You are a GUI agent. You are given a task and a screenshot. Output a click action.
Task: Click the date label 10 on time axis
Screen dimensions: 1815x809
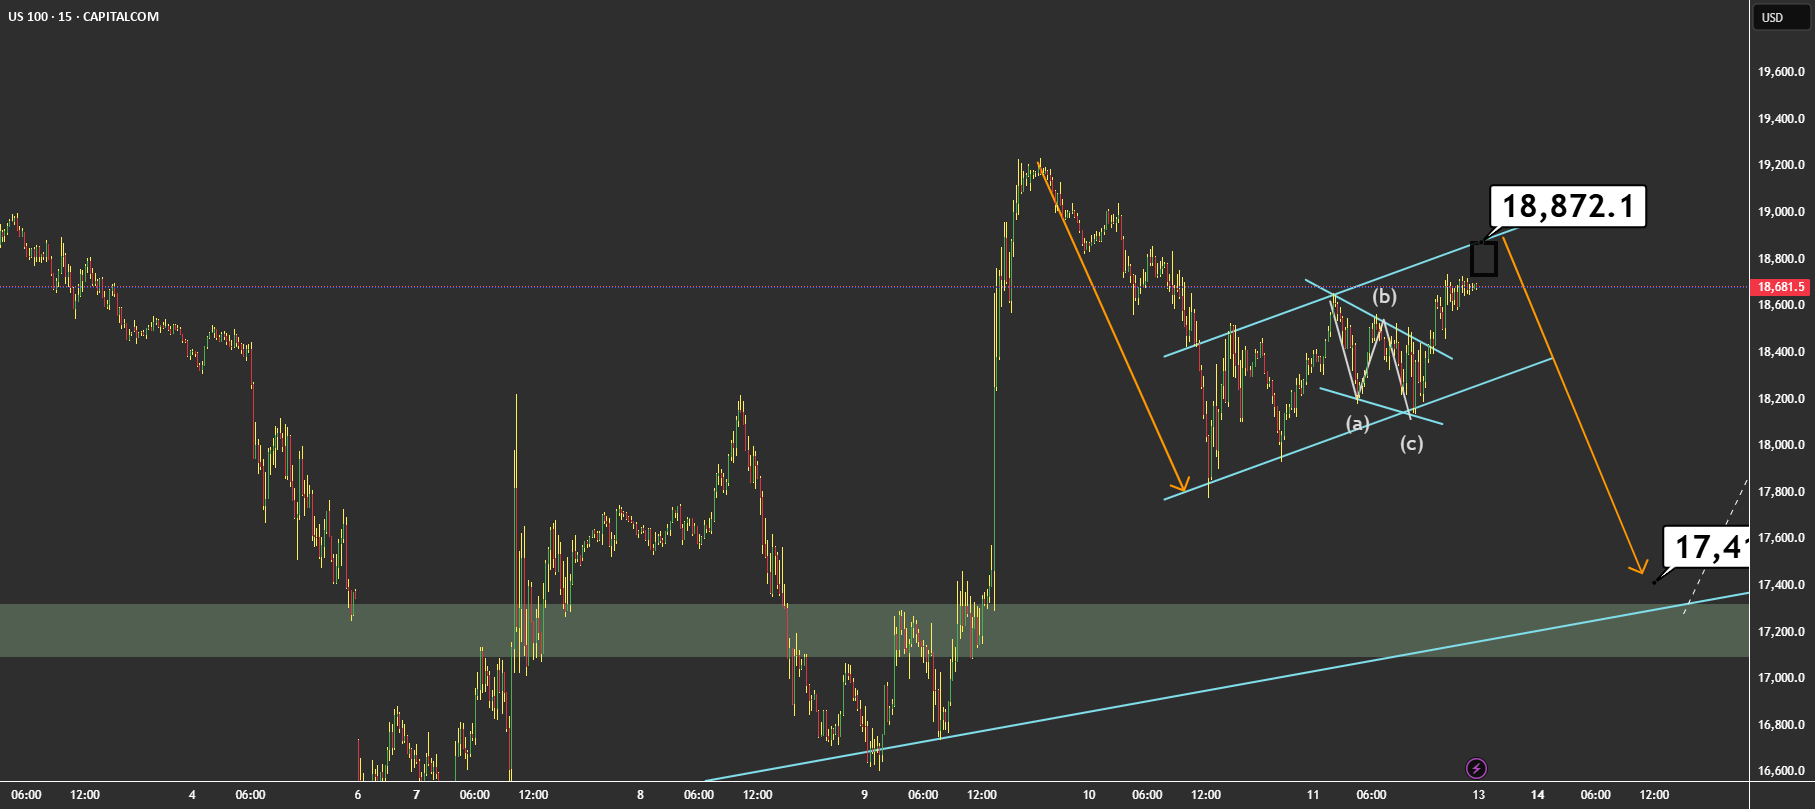[x=1089, y=795]
